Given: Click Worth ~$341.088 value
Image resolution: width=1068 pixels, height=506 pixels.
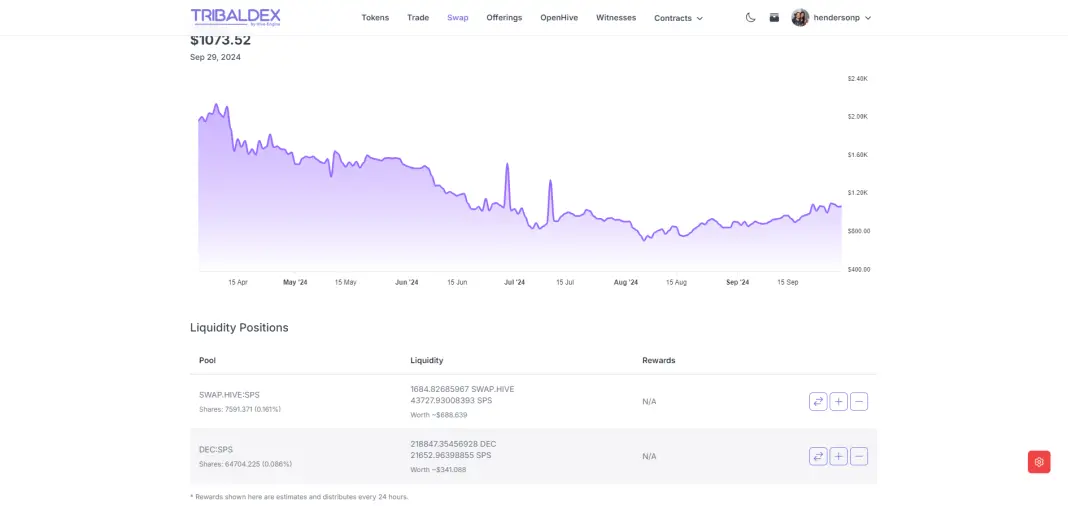Looking at the screenshot, I should pyautogui.click(x=438, y=469).
